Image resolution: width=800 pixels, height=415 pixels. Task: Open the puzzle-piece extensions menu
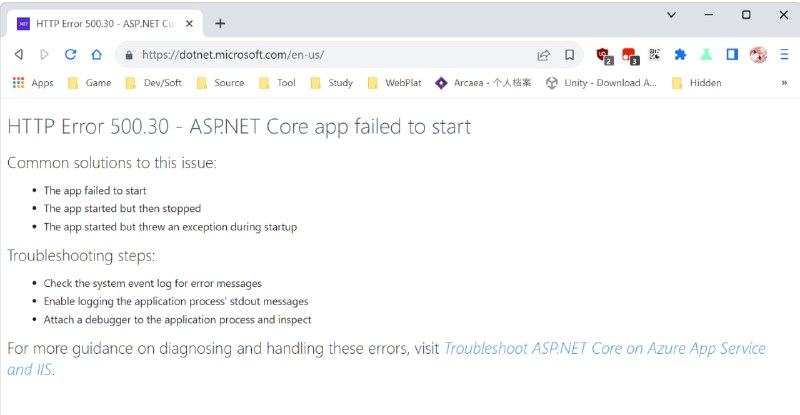coord(680,54)
